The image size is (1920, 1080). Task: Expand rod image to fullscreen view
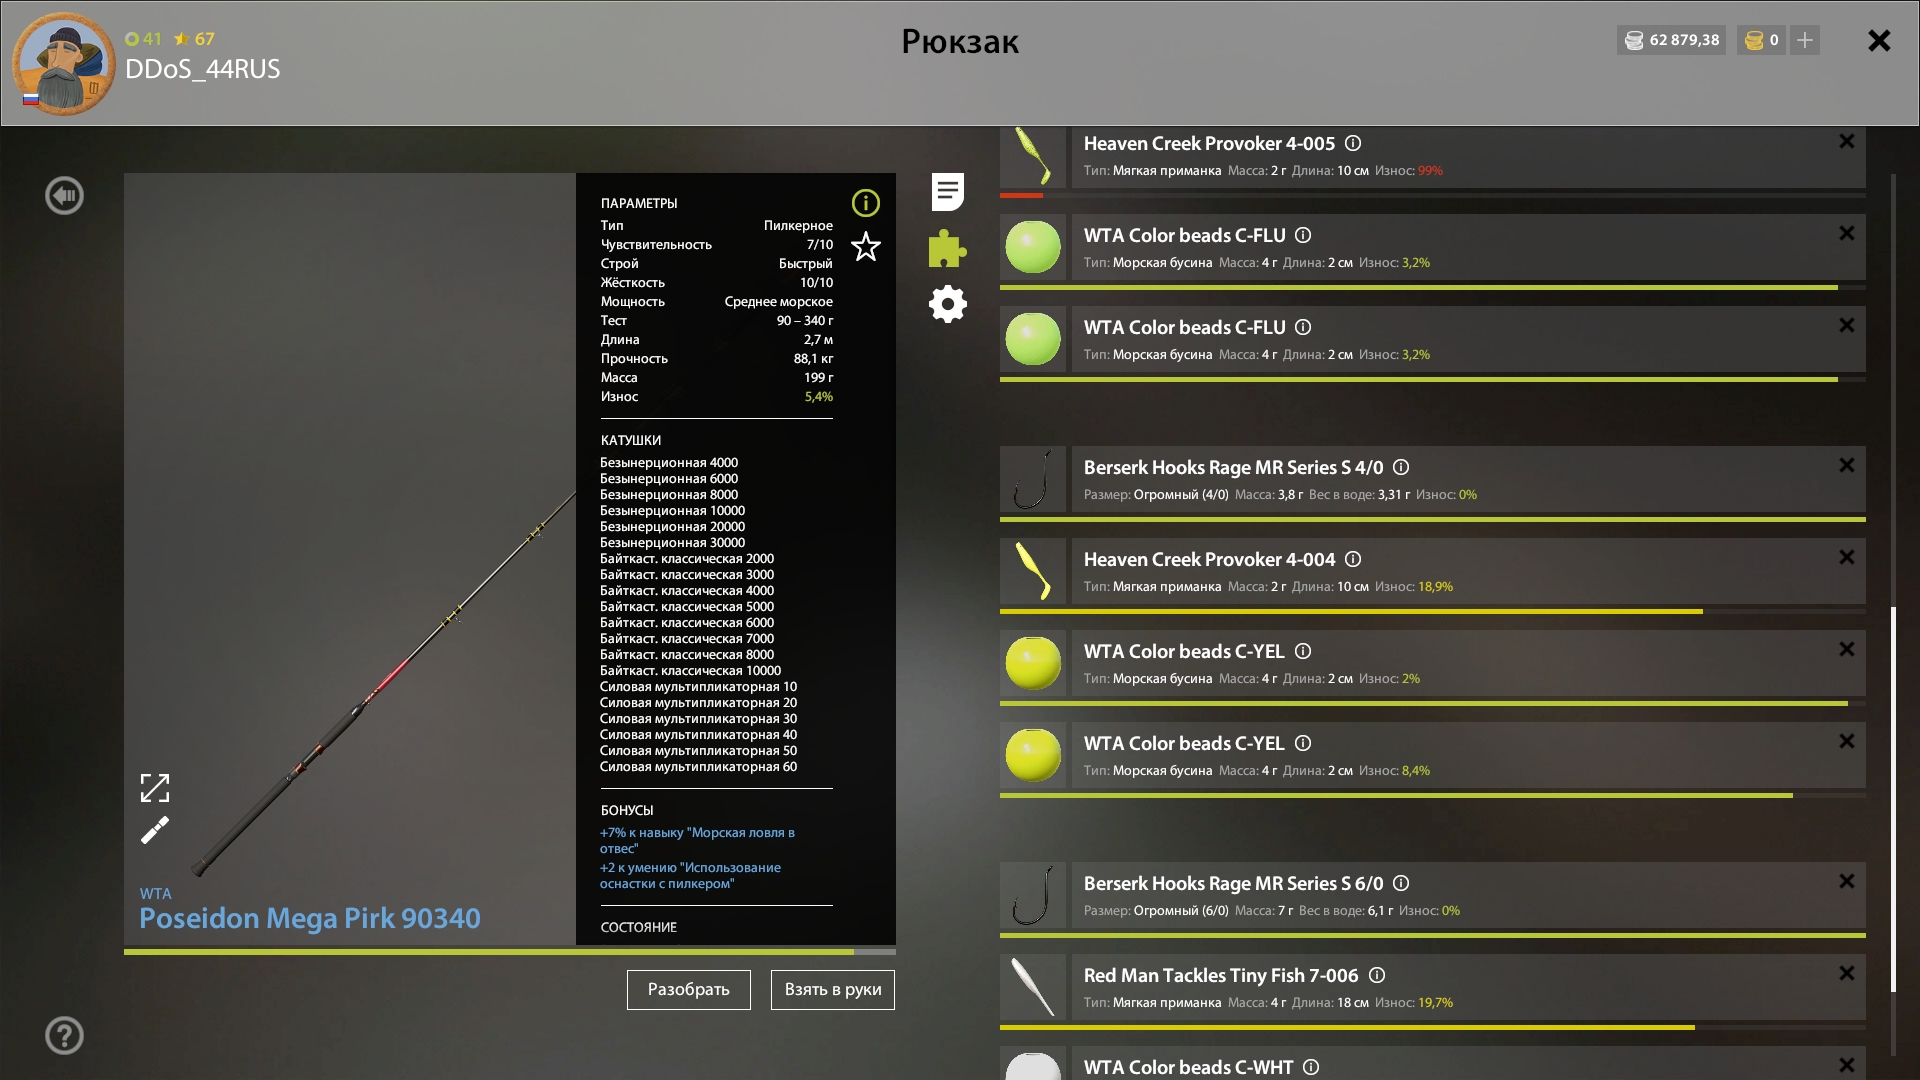[155, 788]
